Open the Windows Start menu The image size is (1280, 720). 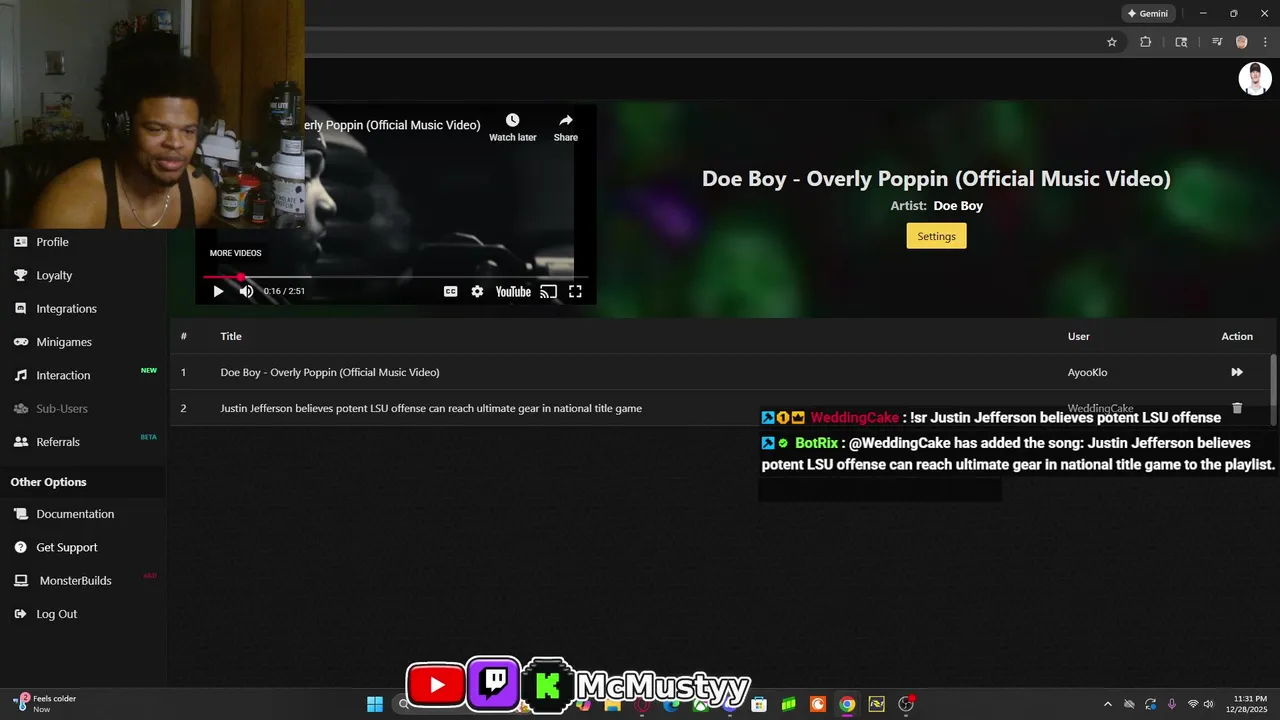[375, 704]
